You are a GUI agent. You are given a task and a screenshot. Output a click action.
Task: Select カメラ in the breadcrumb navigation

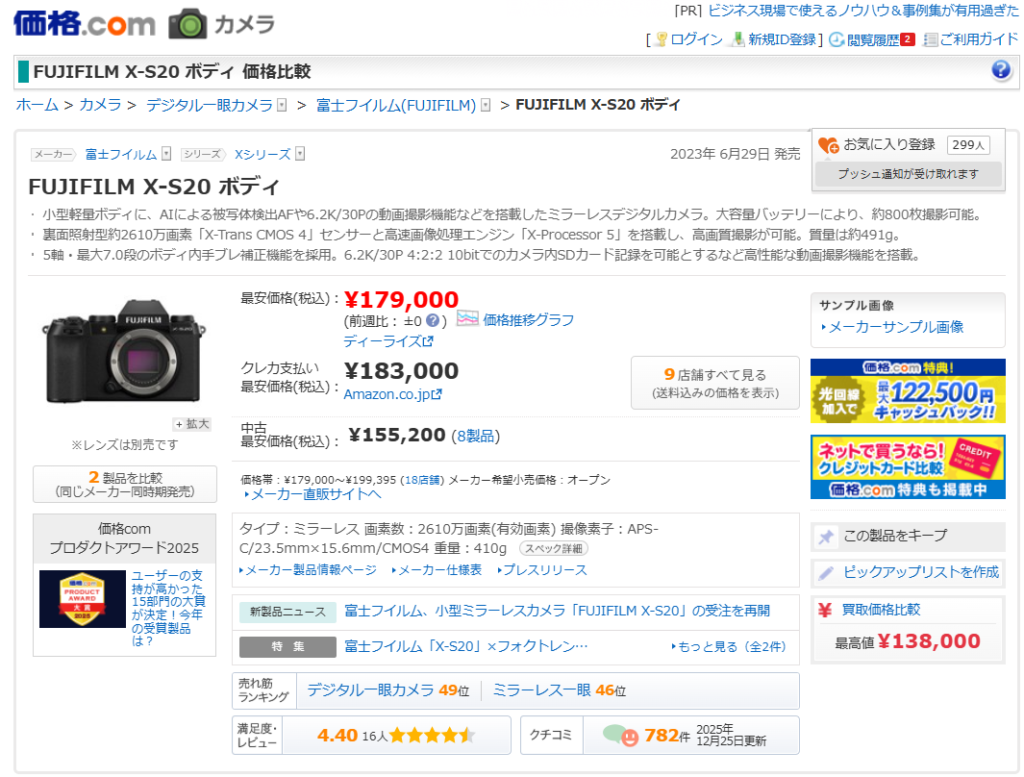click(100, 105)
